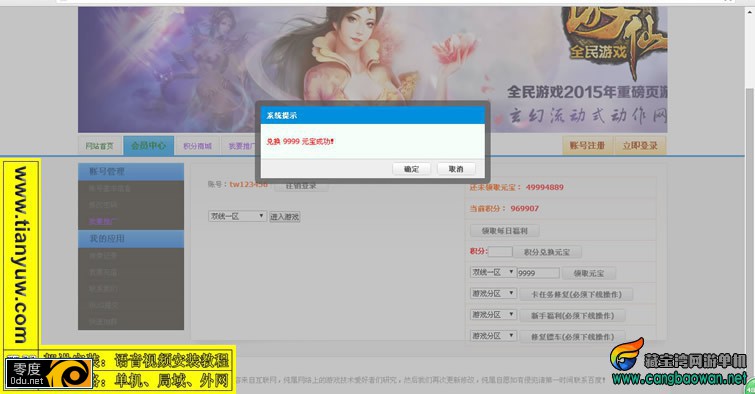The width and height of the screenshot is (755, 394).
Task: Click the 修复镖车(必须下线操作) button
Action: (573, 337)
